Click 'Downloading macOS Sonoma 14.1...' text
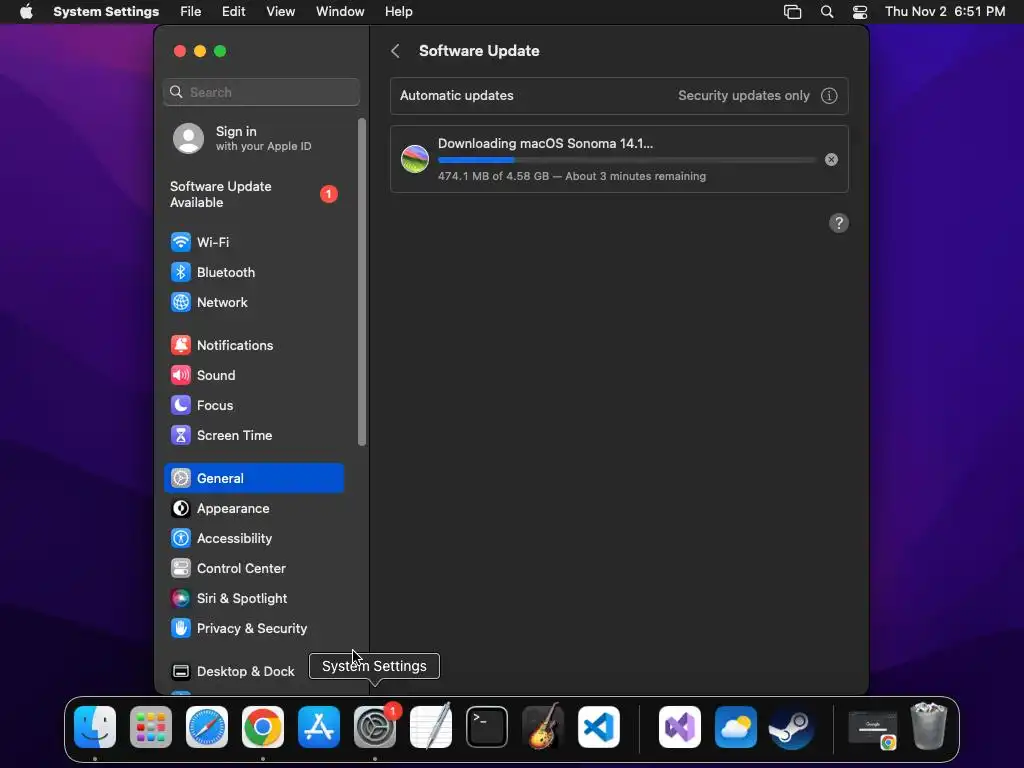Image resolution: width=1024 pixels, height=768 pixels. coord(545,143)
